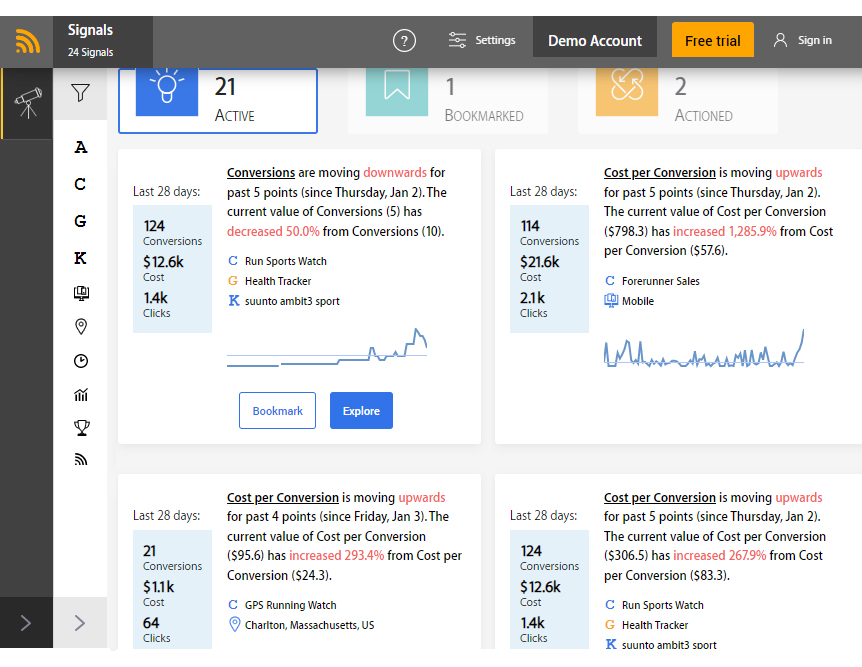The height and width of the screenshot is (667, 862).
Task: Click '21 Conversions' stat in third card
Action: point(172,558)
